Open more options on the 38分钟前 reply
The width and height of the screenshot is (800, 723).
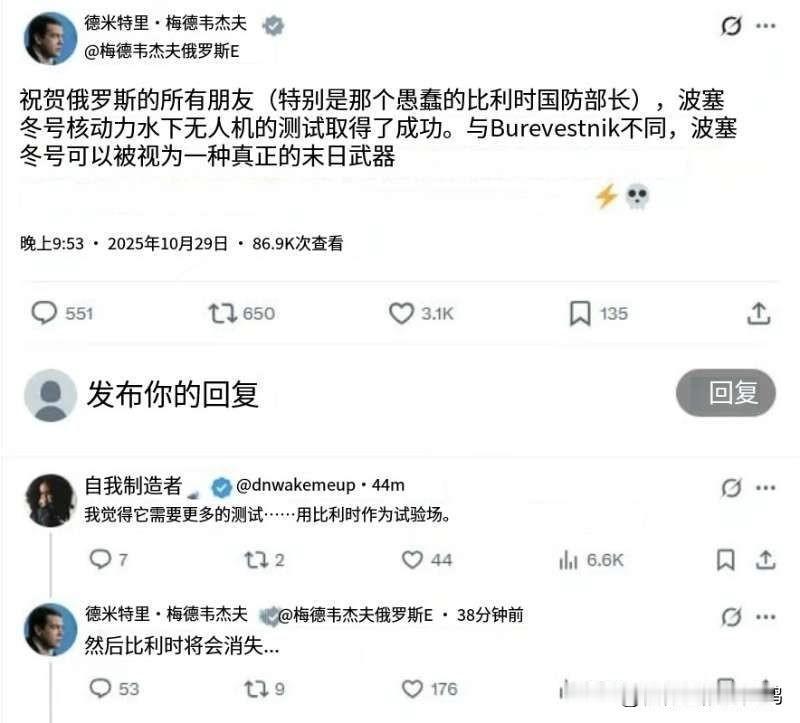[x=765, y=616]
